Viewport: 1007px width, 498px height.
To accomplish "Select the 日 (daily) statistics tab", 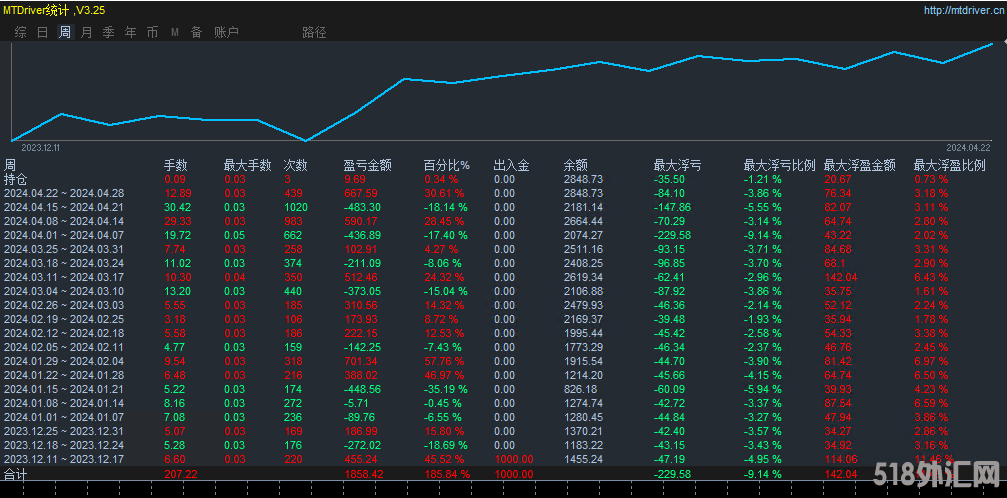I will [43, 32].
